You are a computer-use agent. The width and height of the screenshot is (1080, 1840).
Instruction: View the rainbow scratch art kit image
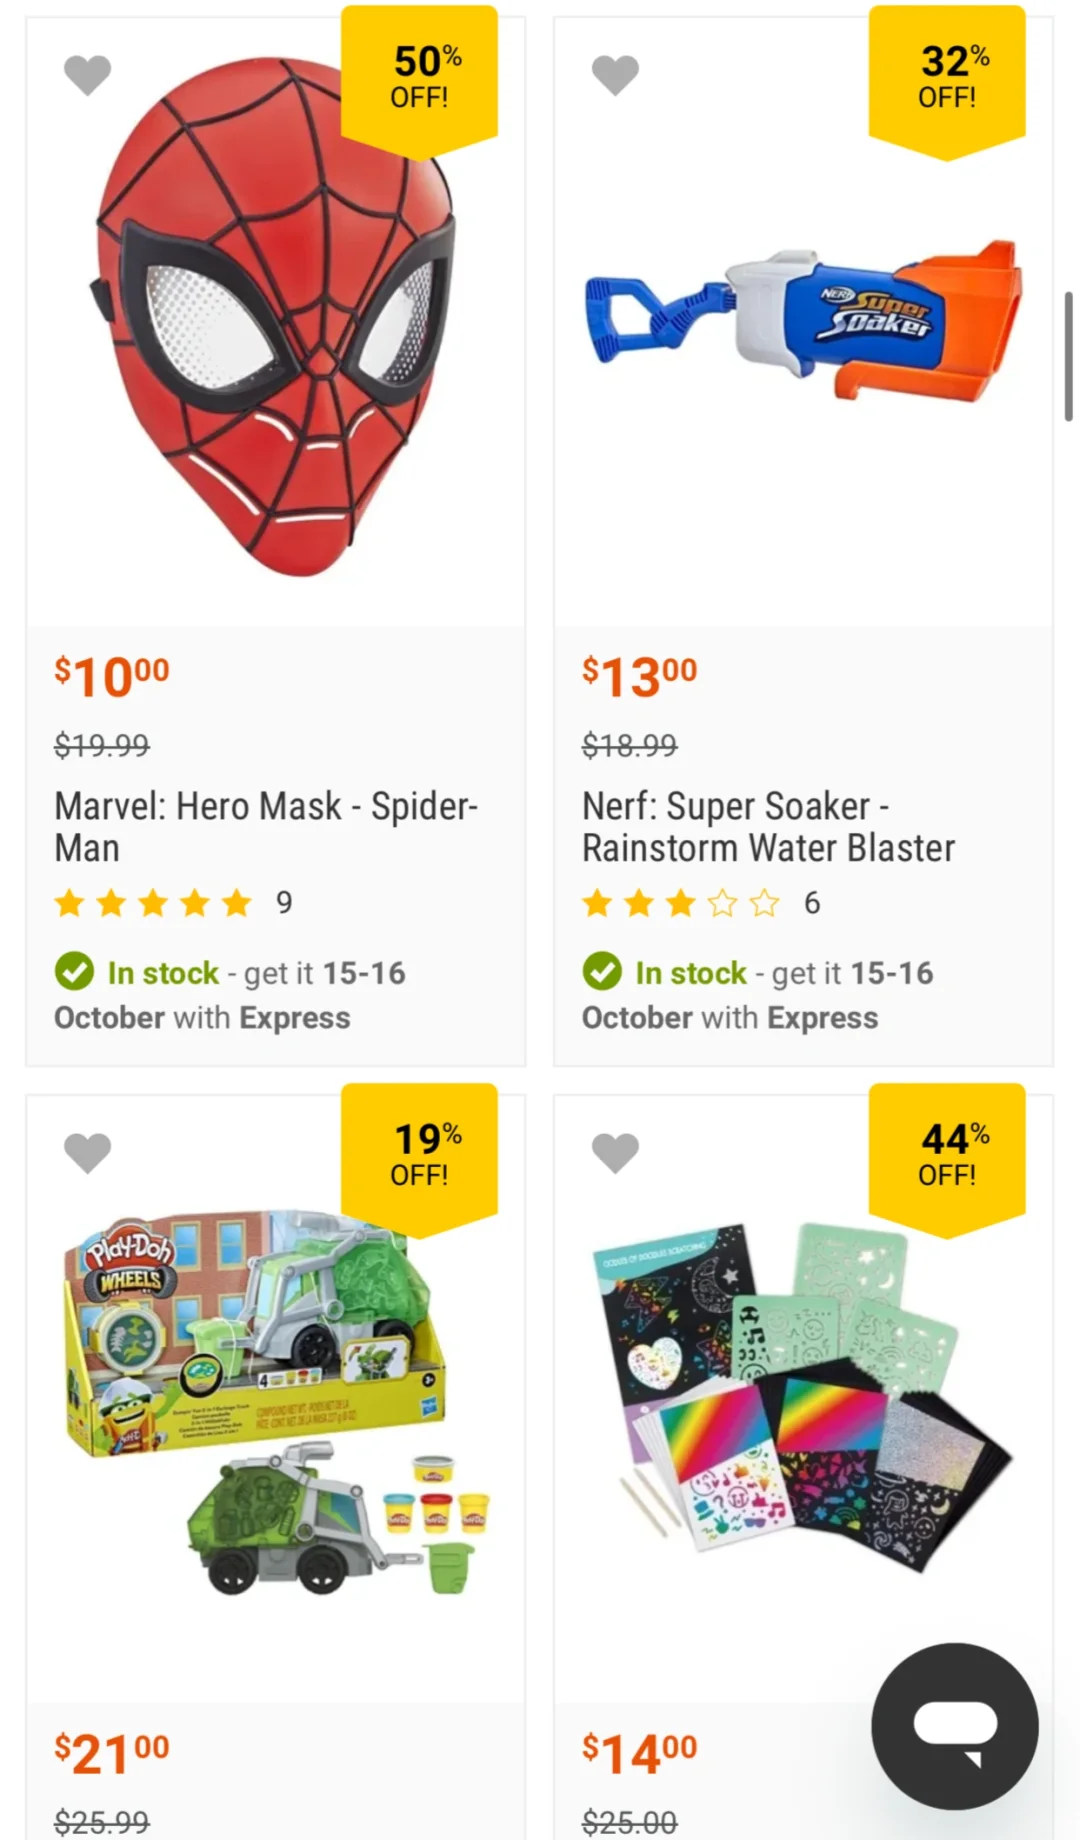[803, 1400]
